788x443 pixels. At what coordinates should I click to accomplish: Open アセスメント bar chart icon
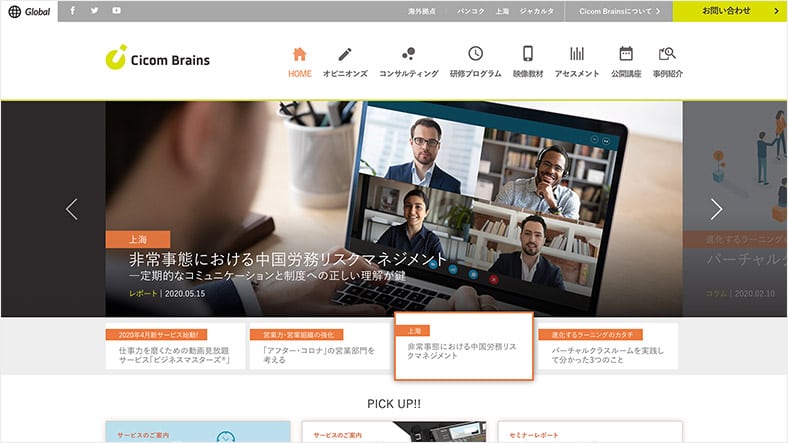(577, 54)
